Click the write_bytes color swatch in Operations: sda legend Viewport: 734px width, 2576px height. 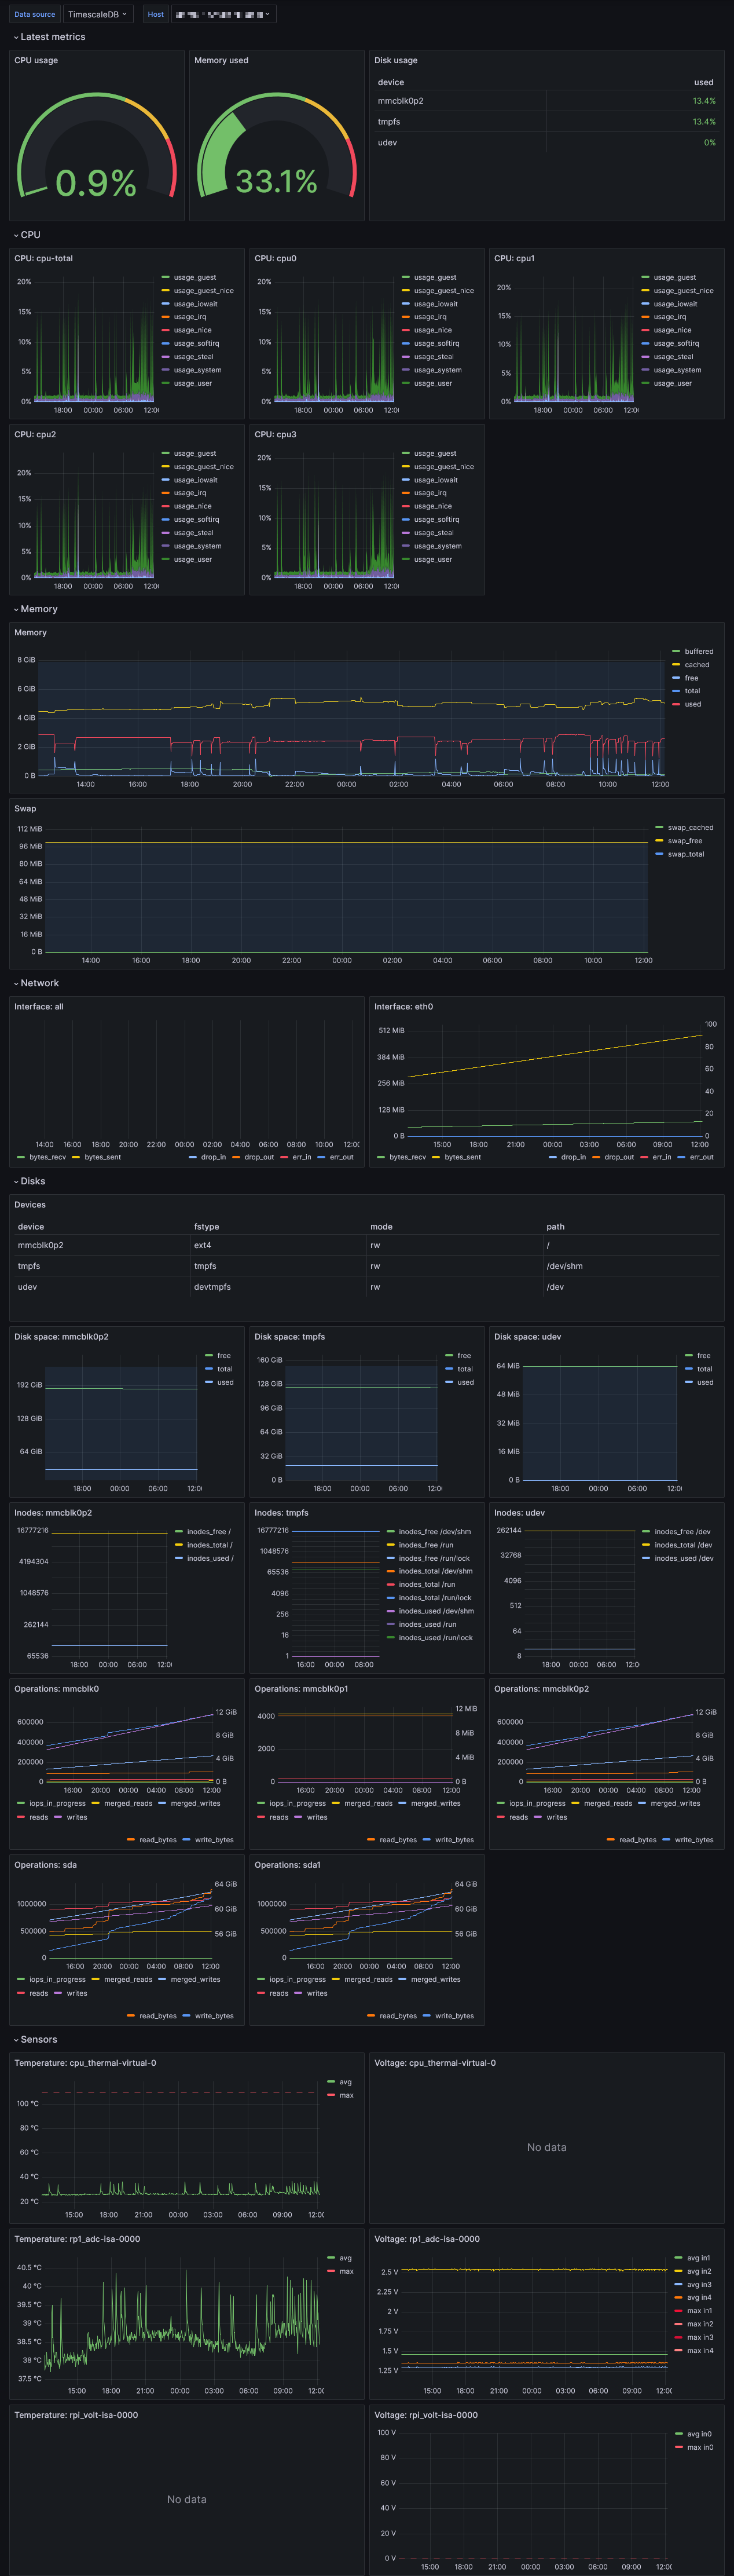187,2015
